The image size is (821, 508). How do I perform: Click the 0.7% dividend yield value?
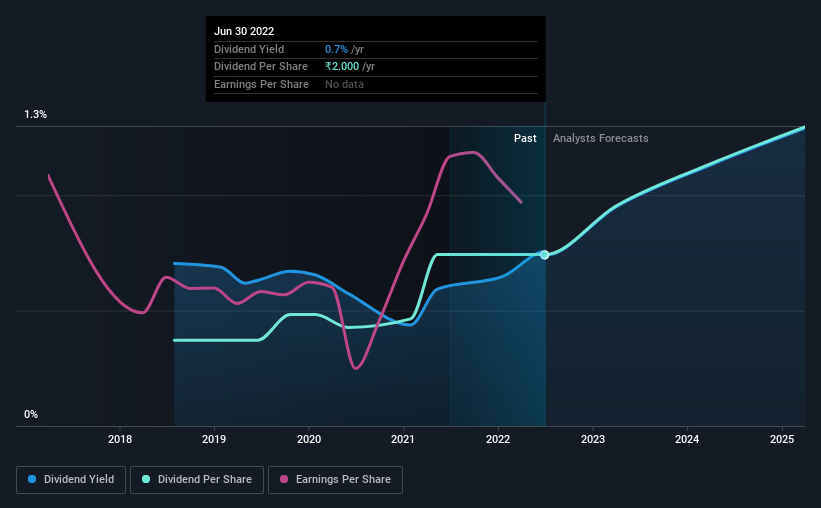click(x=336, y=49)
